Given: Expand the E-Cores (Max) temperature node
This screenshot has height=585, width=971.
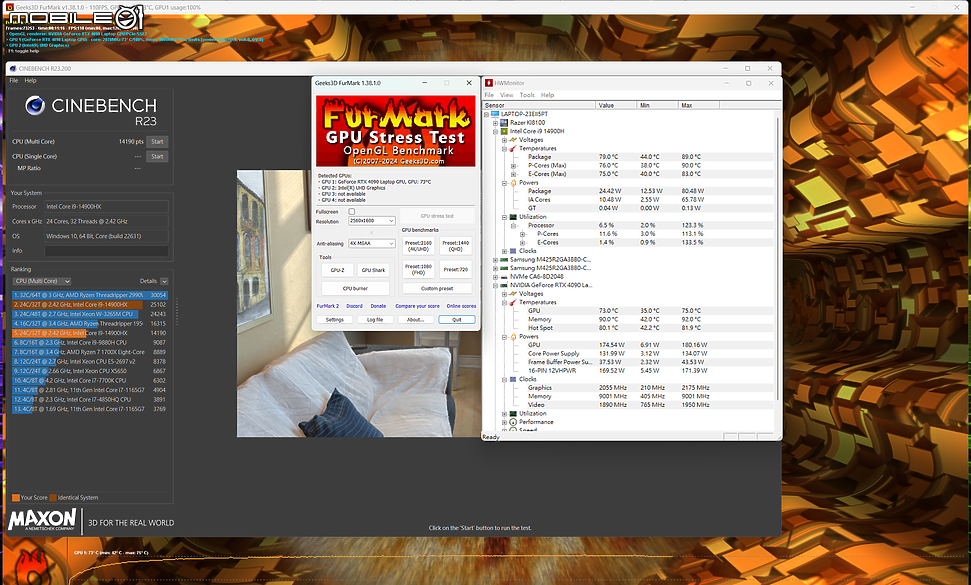Looking at the screenshot, I should coord(513,175).
